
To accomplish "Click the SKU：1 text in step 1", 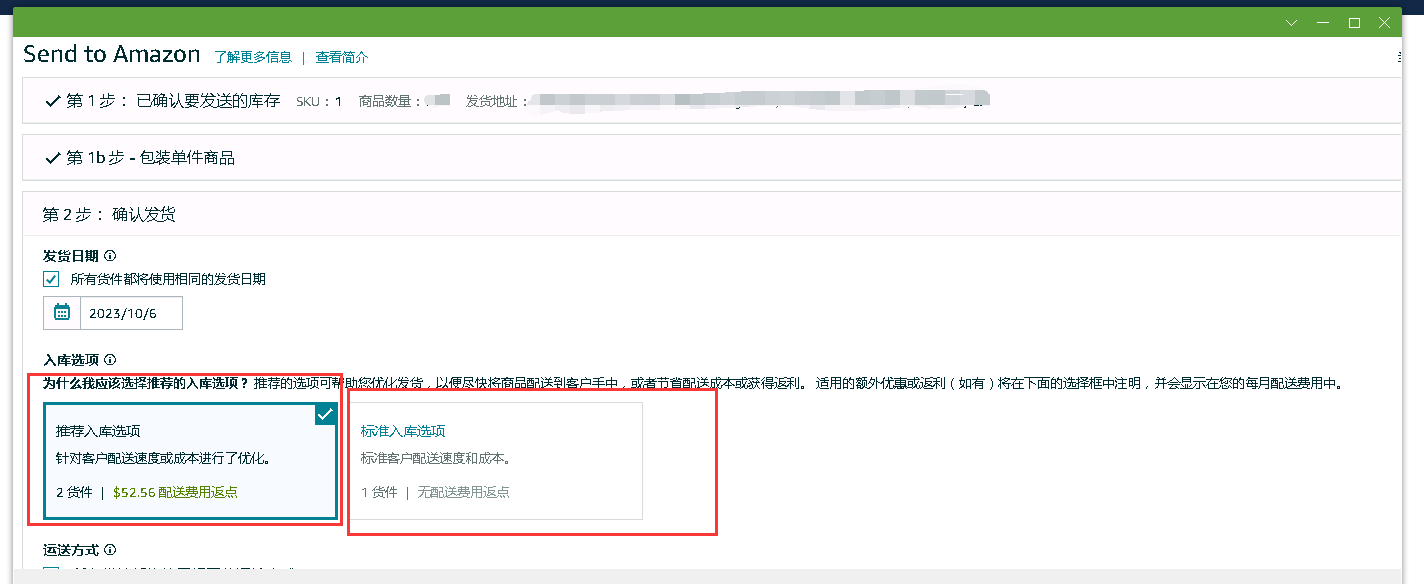I will [x=319, y=102].
